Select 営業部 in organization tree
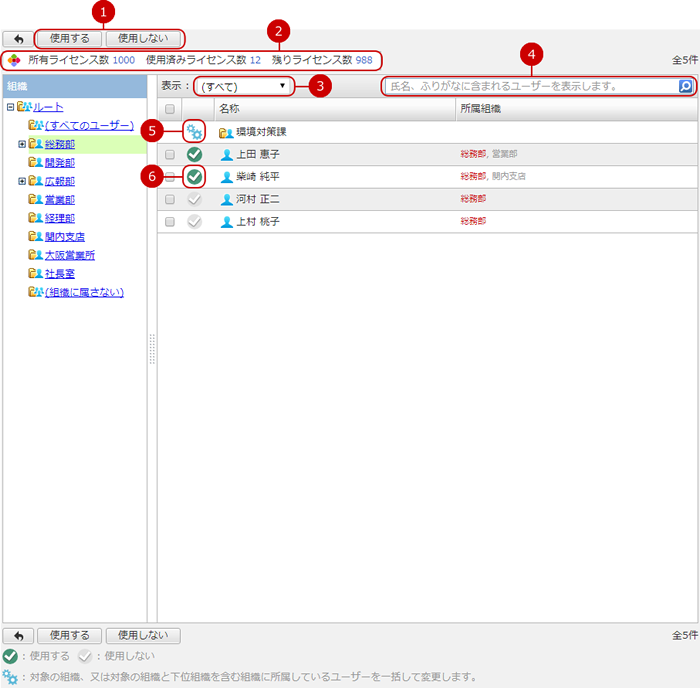Viewport: 700px width, 688px height. pos(60,200)
